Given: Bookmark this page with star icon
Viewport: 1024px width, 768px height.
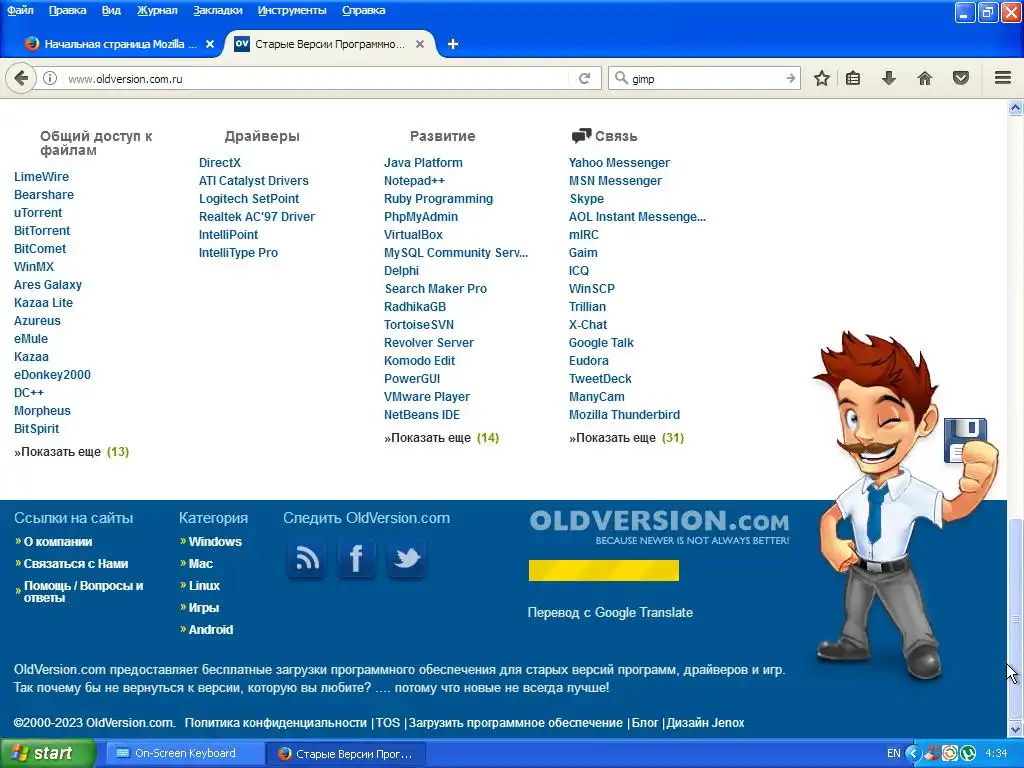Looking at the screenshot, I should click(x=822, y=78).
